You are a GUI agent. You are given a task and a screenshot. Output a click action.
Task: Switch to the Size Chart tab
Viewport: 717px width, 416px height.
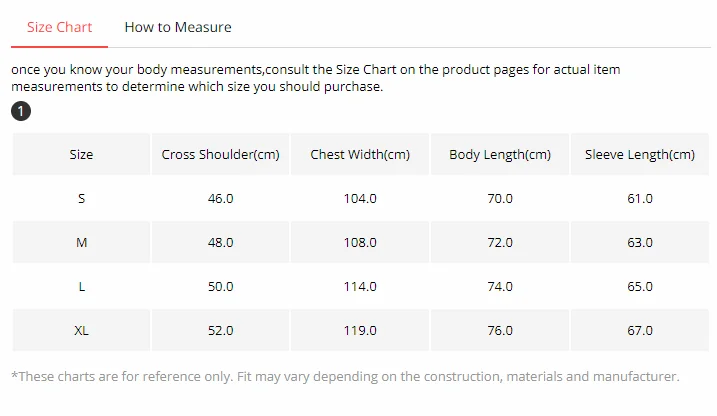[x=59, y=27]
